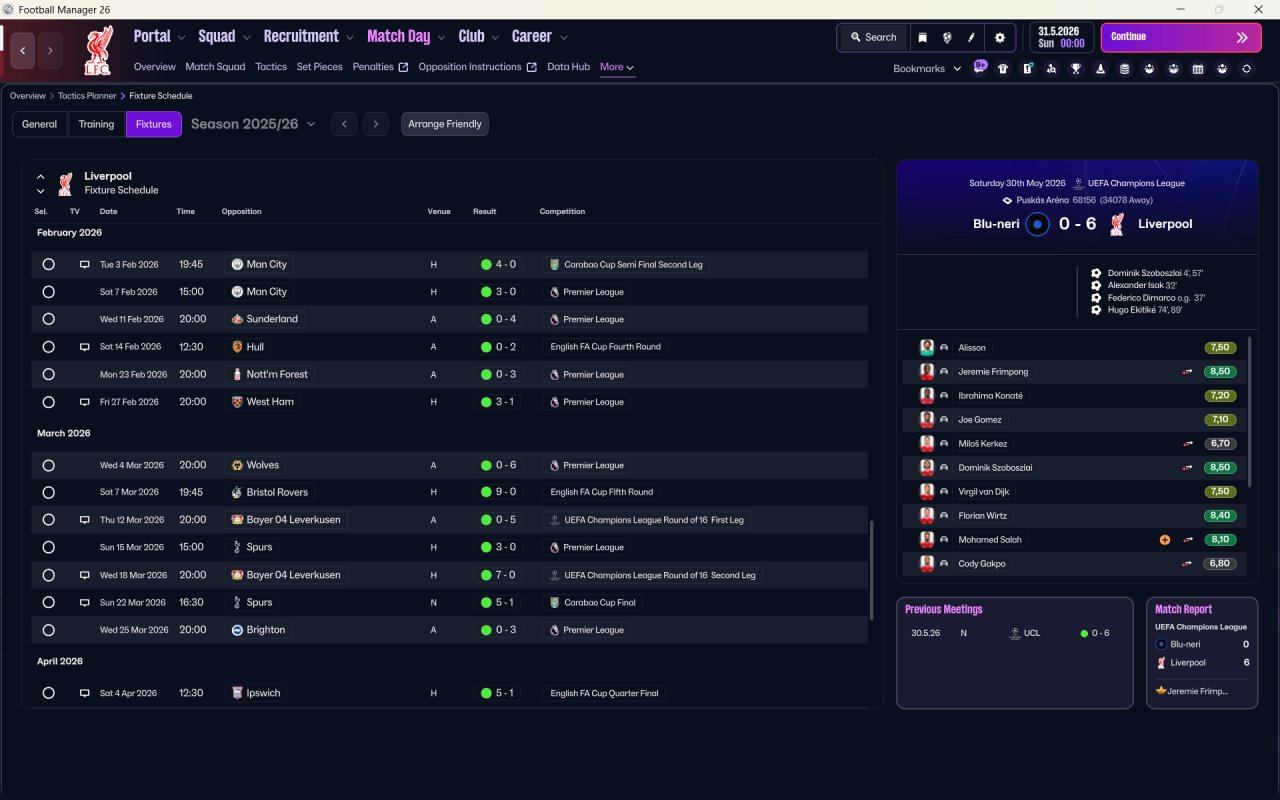Select the radio for Bristol Rovers fixture
Viewport: 1280px width, 800px height.
click(x=48, y=493)
